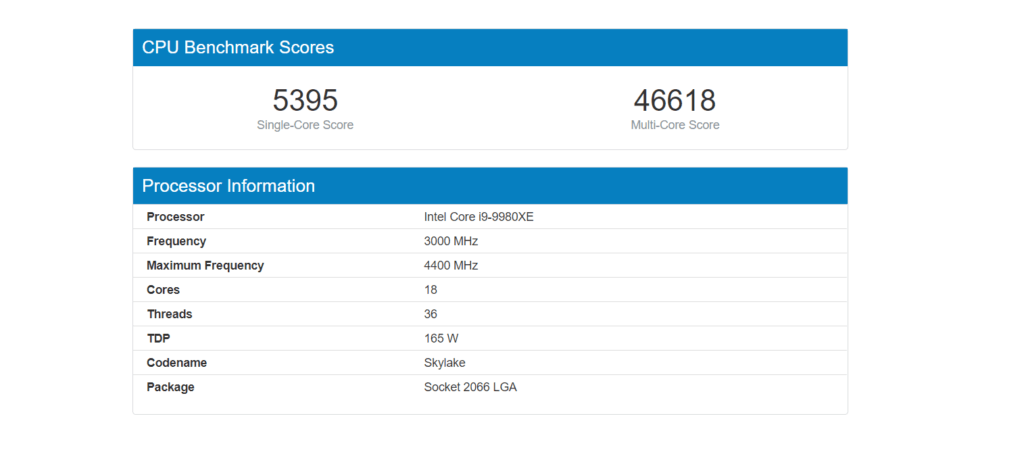The height and width of the screenshot is (454, 1024).
Task: Click the Codename row label
Action: (x=176, y=363)
